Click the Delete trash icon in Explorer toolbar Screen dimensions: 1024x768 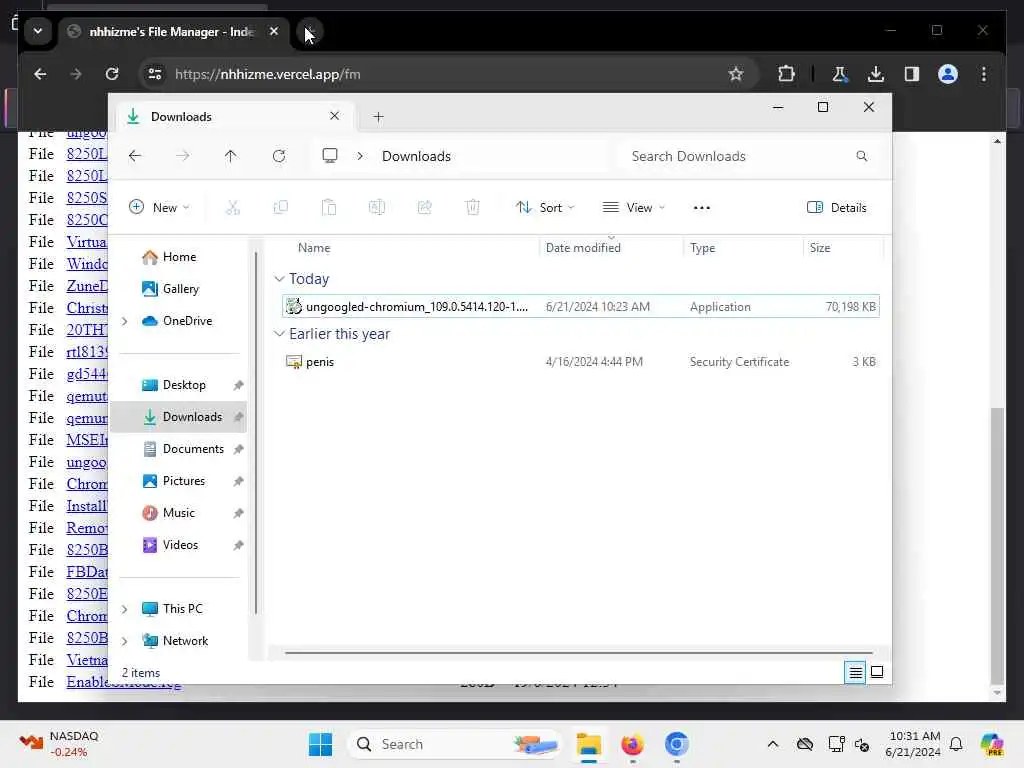click(473, 208)
